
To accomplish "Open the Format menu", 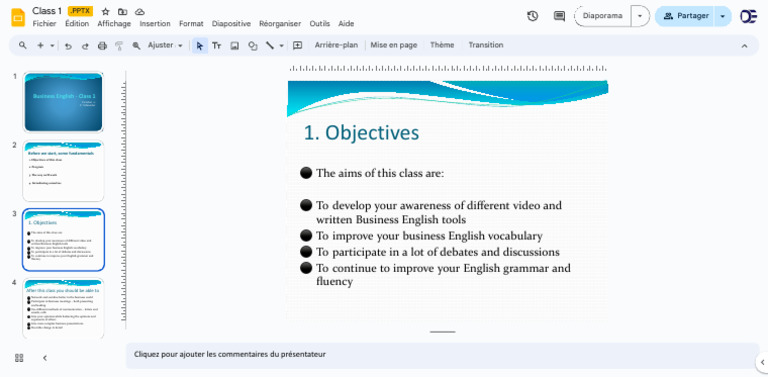I will (191, 24).
